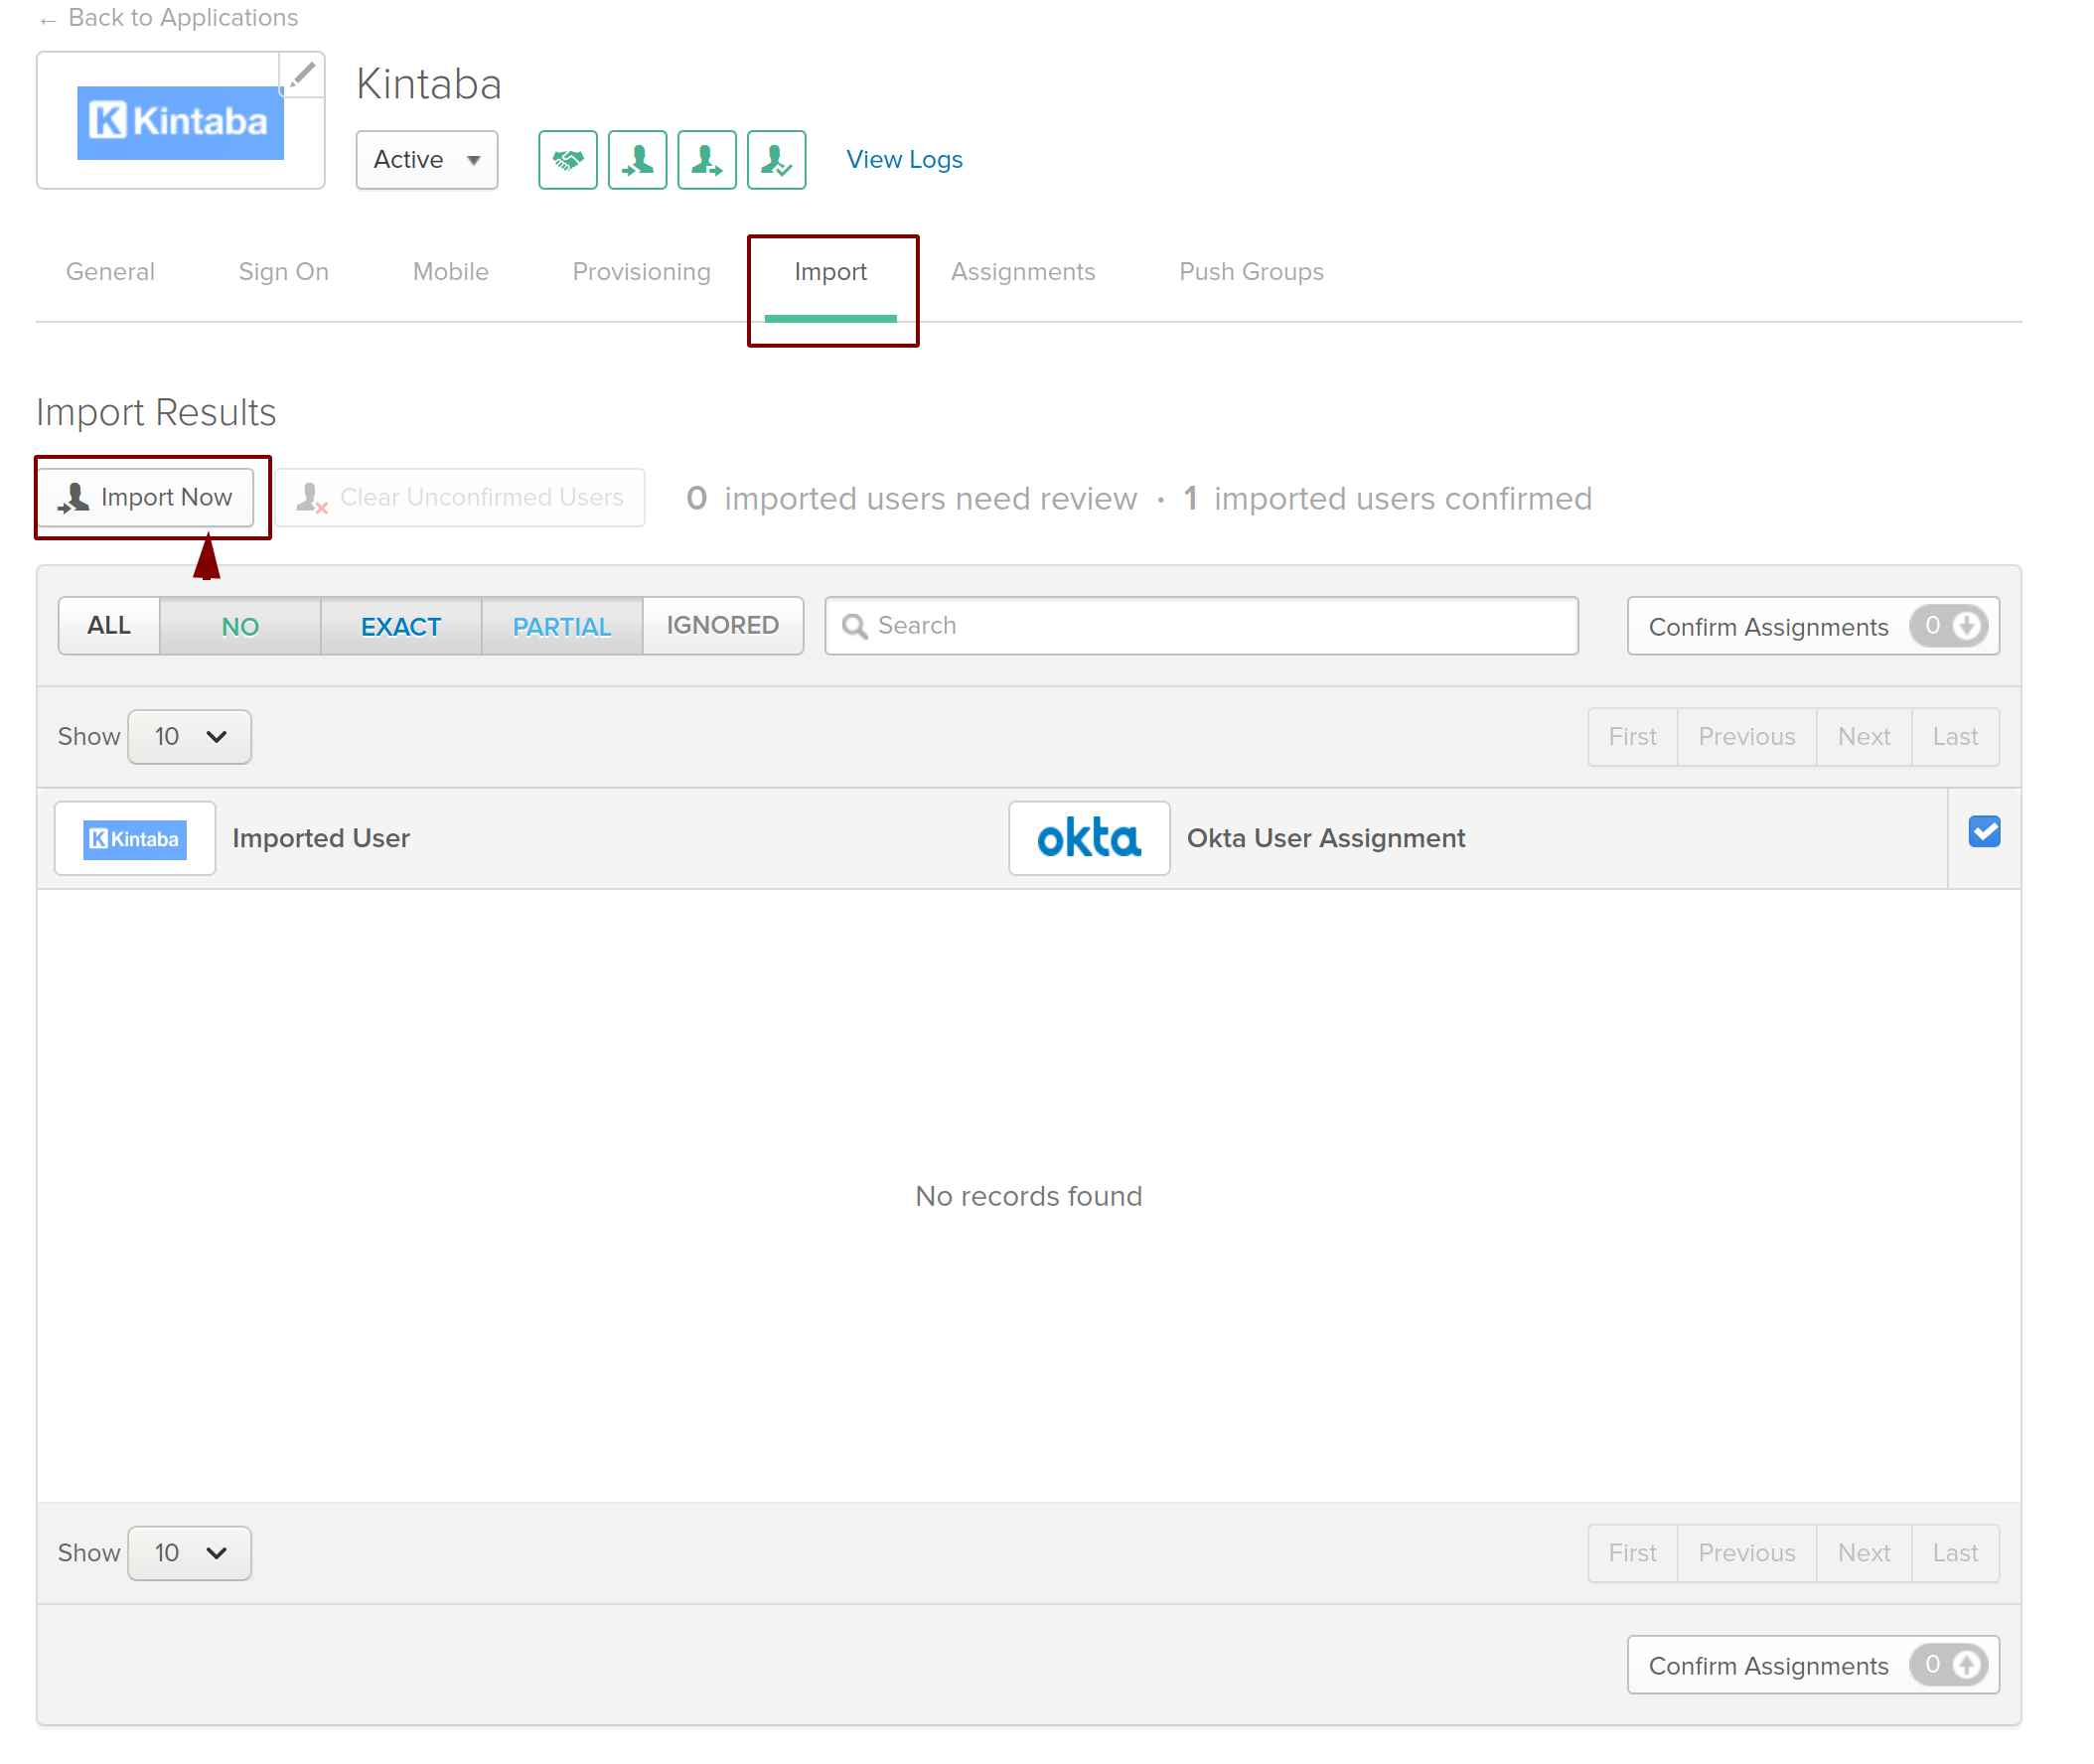The image size is (2094, 1764).
Task: Switch to the General tab
Action: 110,272
